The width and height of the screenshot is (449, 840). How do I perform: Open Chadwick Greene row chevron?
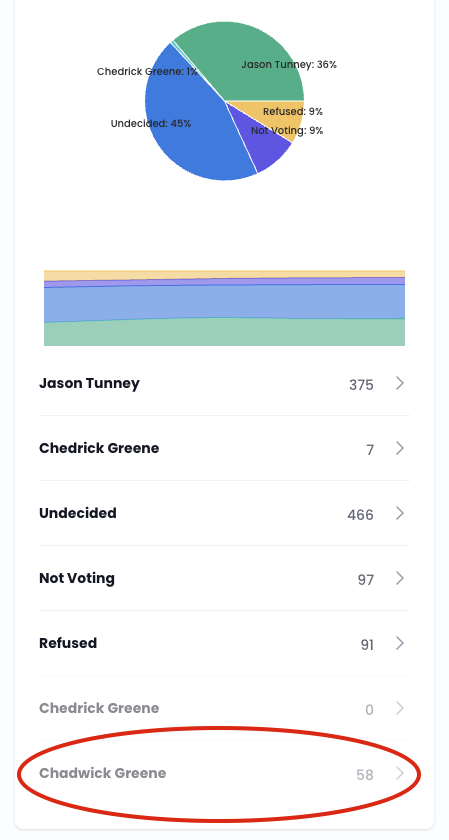400,773
